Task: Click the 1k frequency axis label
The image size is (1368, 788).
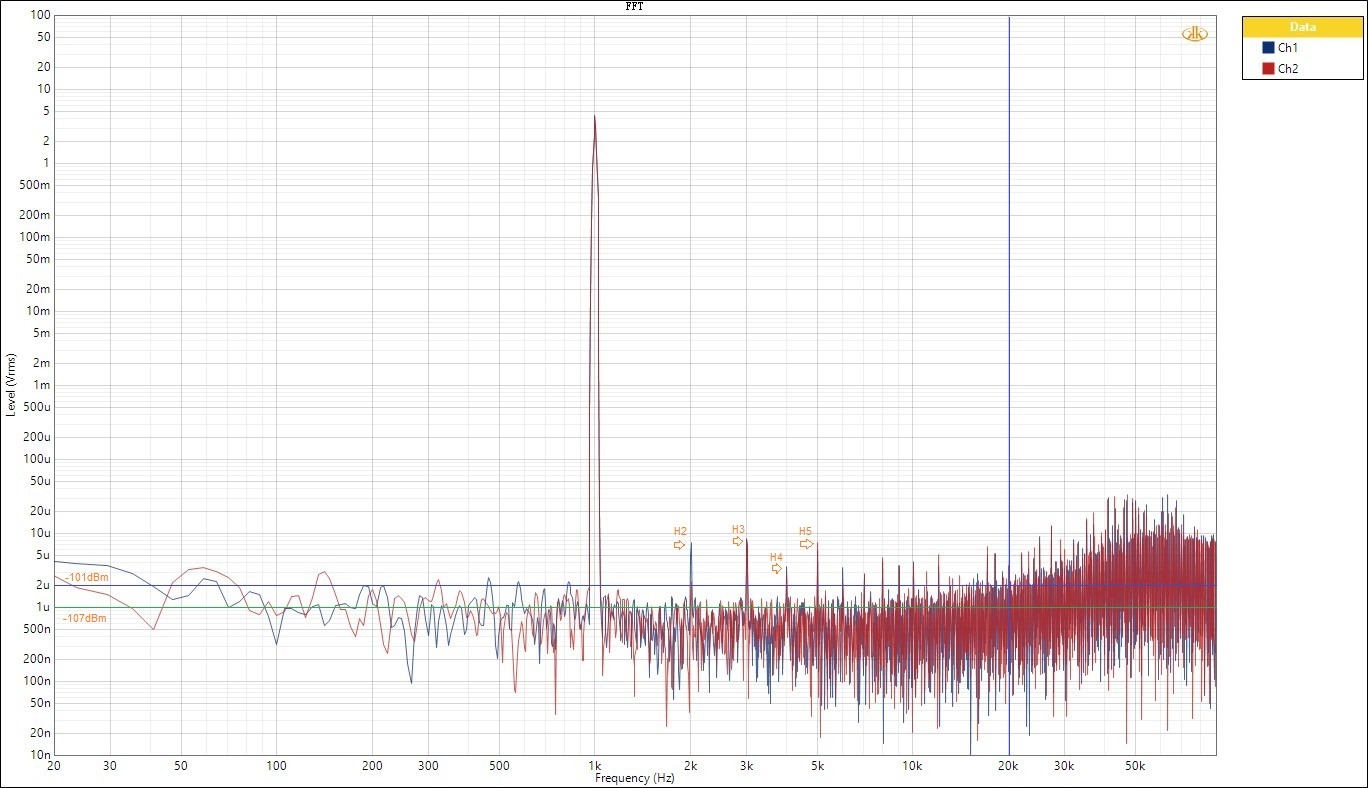Action: point(595,767)
